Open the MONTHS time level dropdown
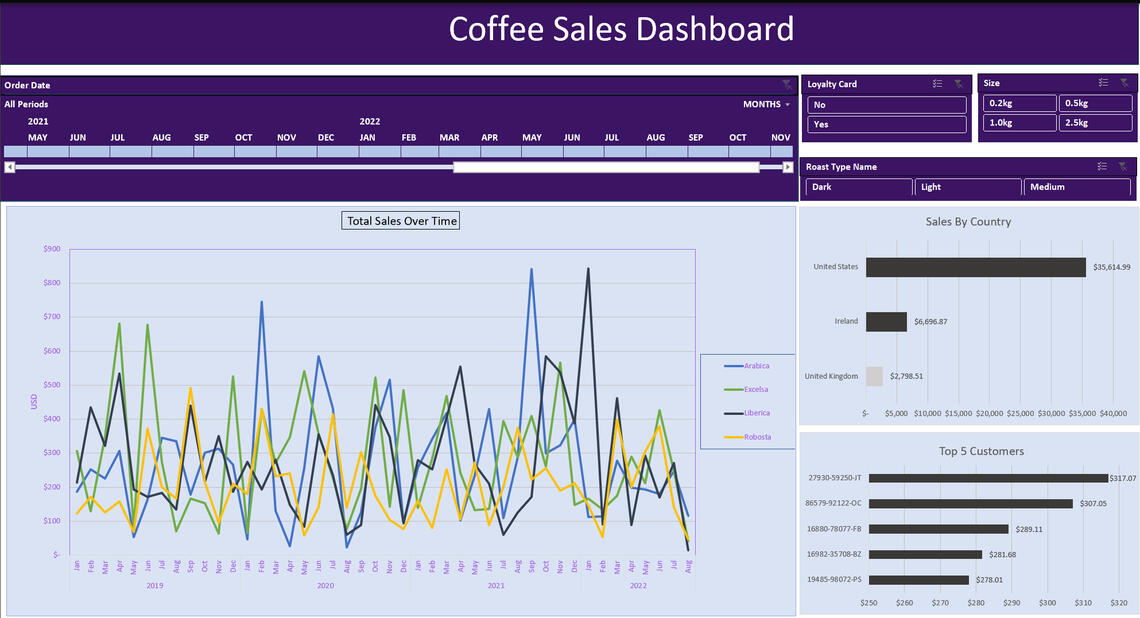This screenshot has height=618, width=1140. tap(766, 105)
